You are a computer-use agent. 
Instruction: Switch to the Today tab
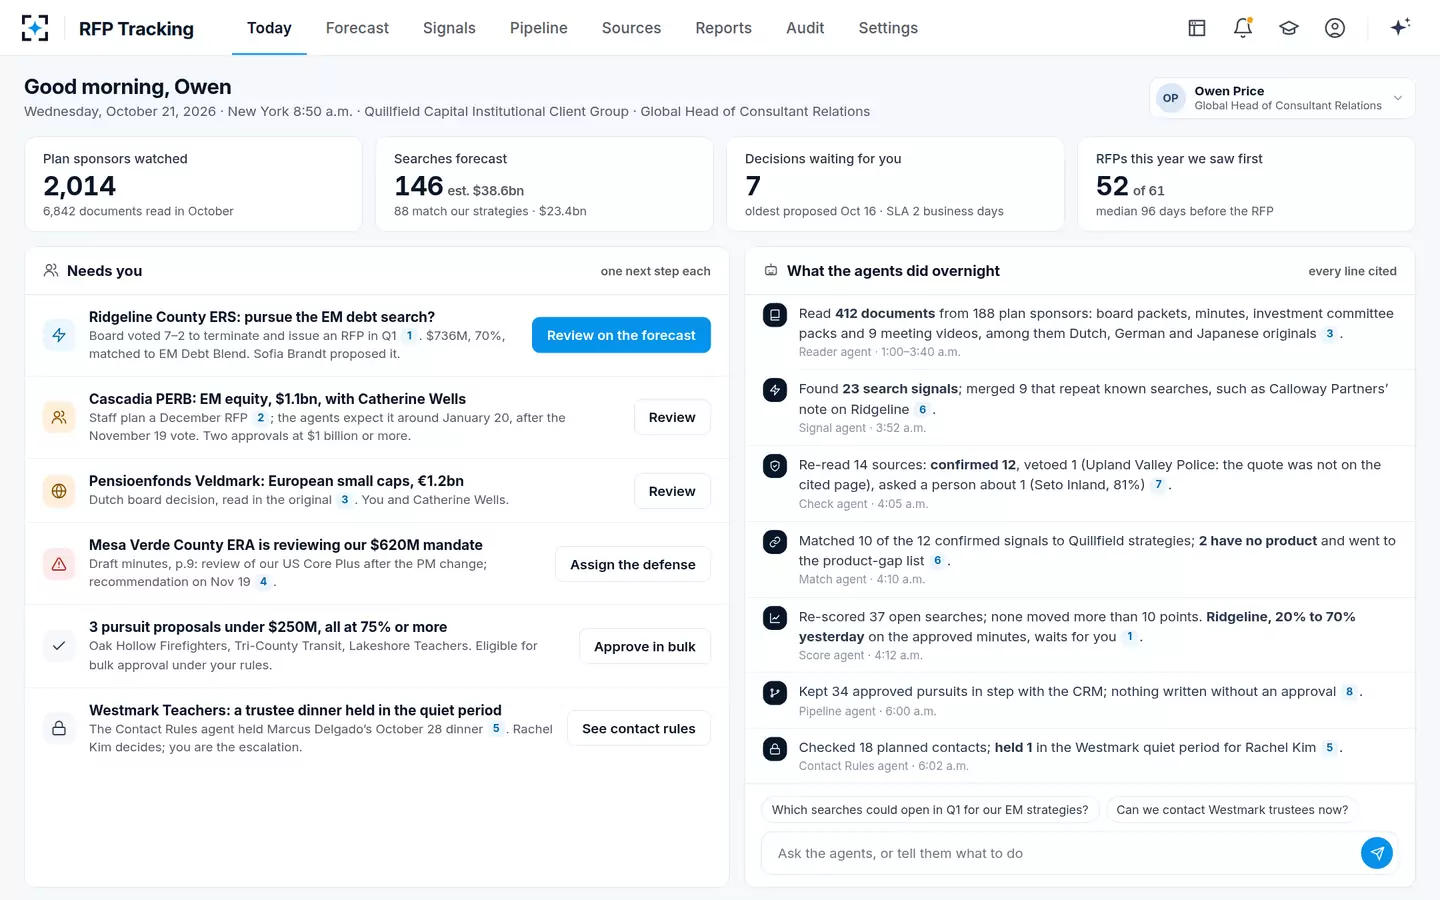click(269, 28)
